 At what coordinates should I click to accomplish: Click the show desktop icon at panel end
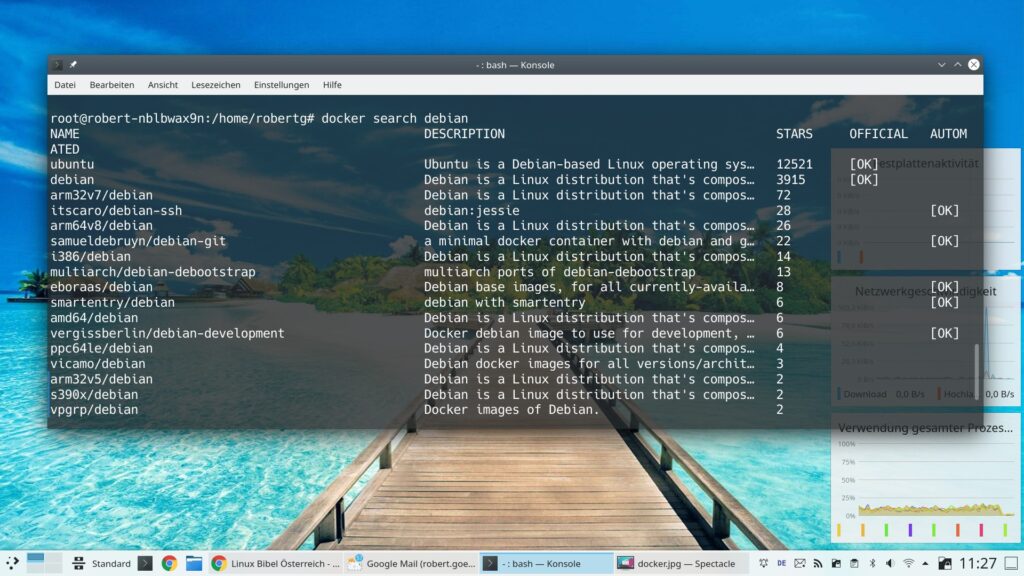(x=1011, y=563)
